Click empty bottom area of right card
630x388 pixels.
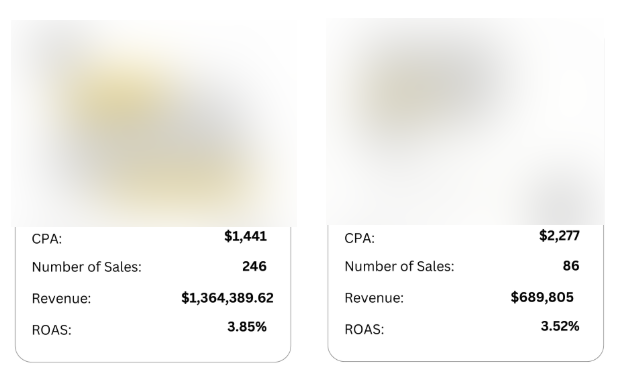point(465,349)
